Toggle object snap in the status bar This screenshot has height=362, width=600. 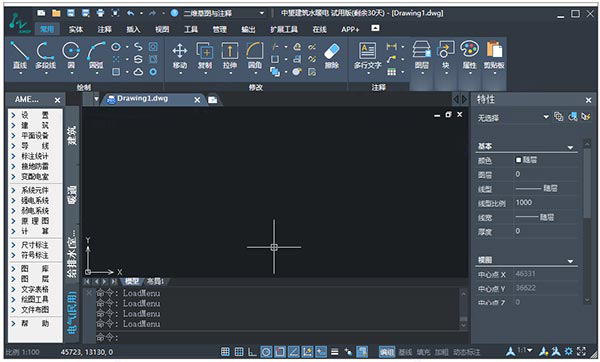(x=280, y=351)
